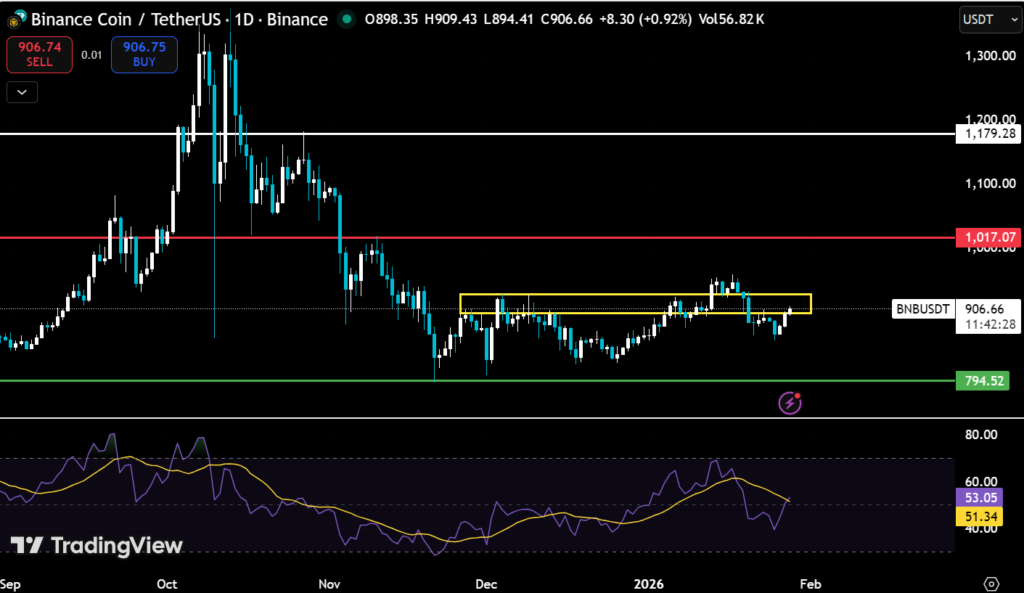This screenshot has height=593, width=1024.
Task: Select the 906.75 BUY button
Action: (x=144, y=54)
